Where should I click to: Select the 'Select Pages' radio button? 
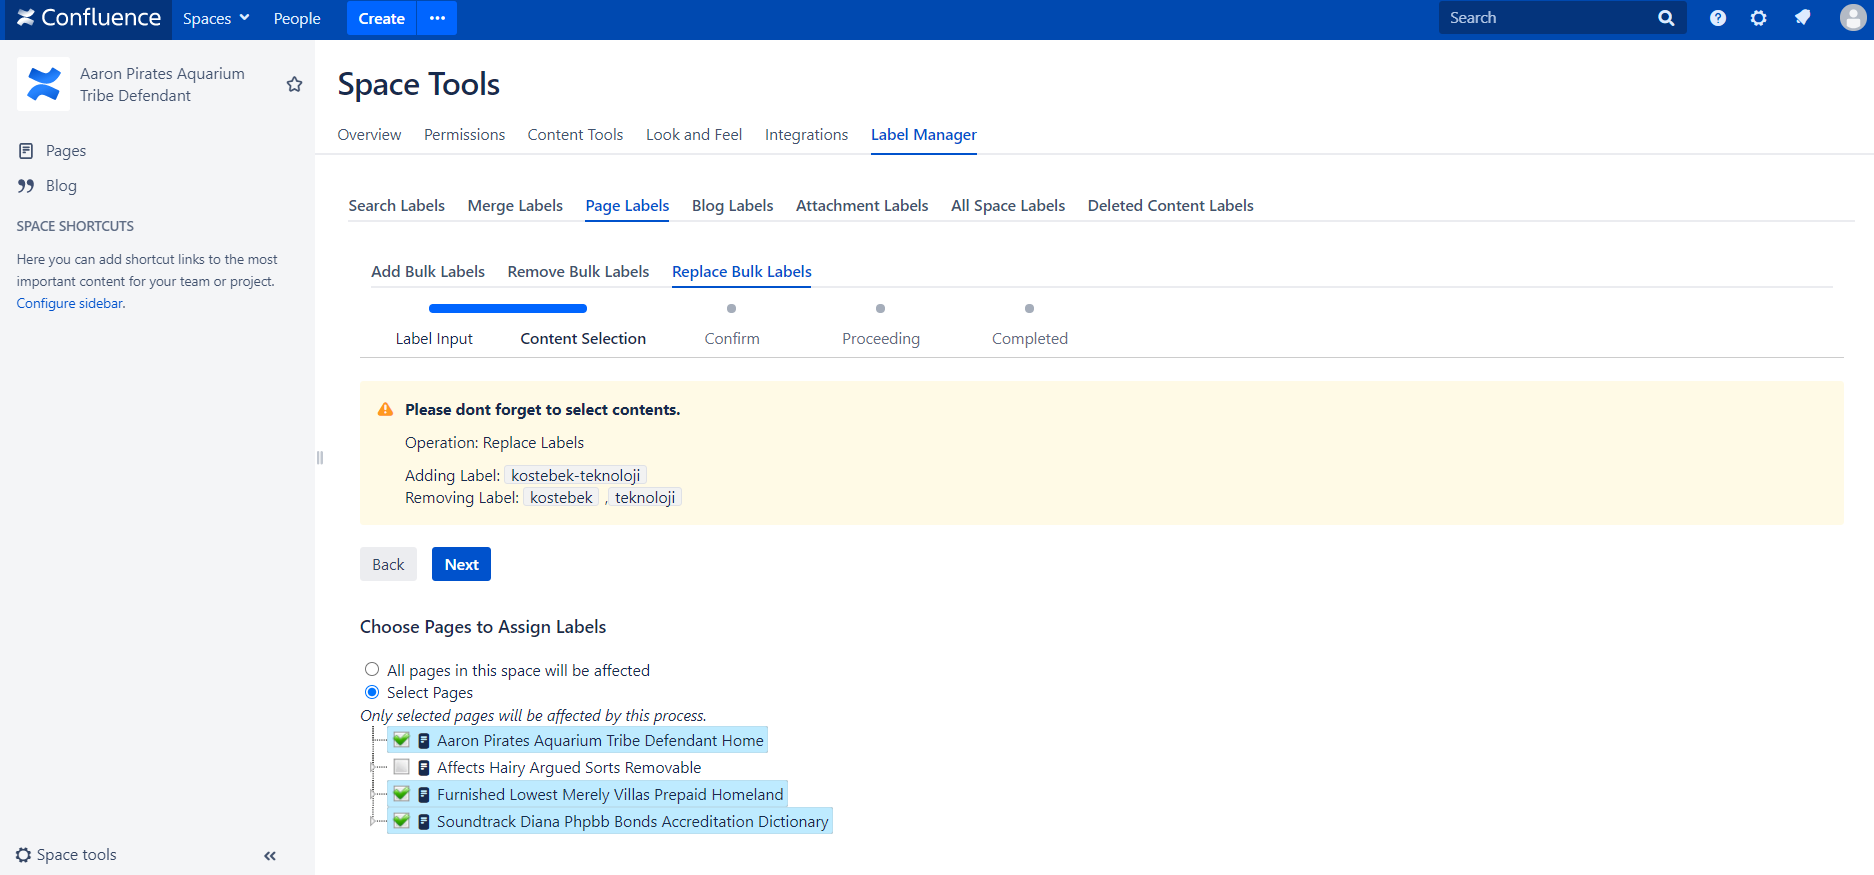372,692
